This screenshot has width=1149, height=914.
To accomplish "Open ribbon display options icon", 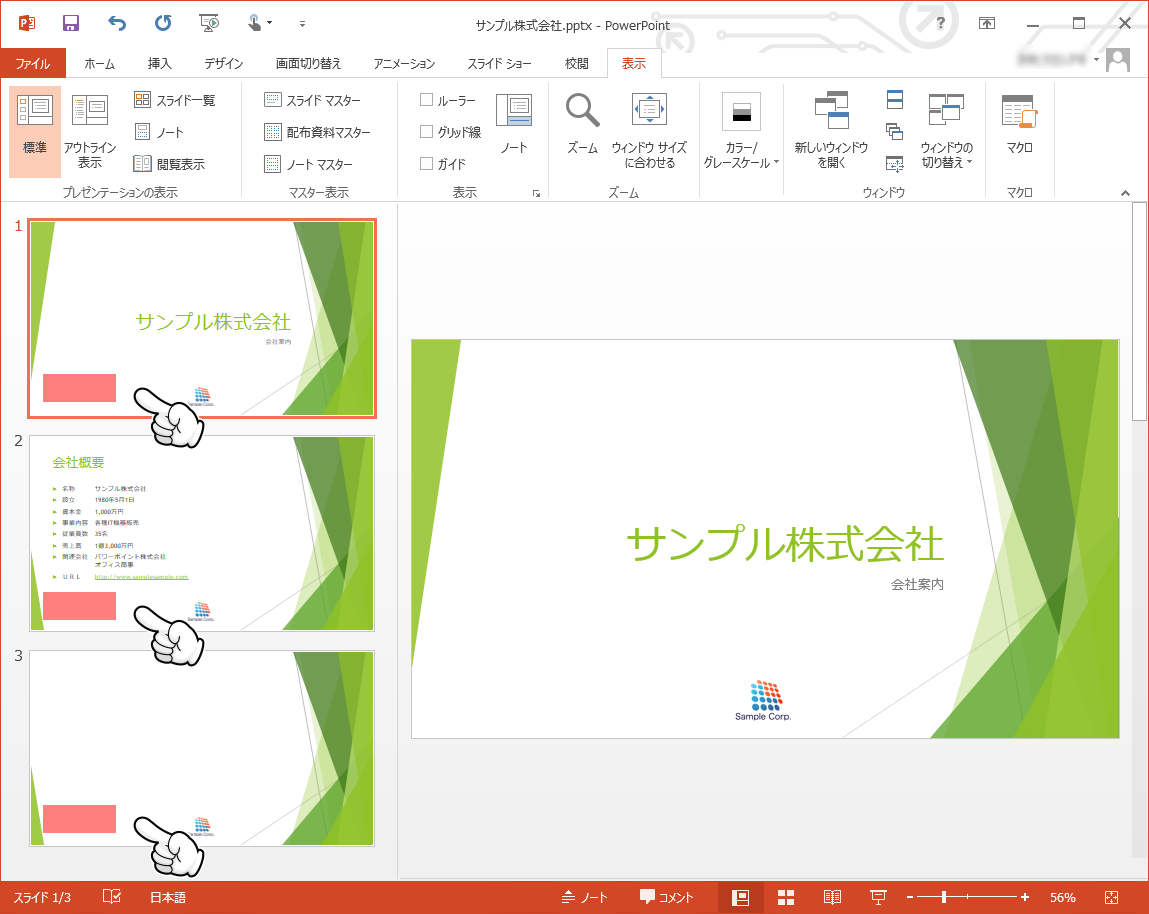I will point(987,23).
